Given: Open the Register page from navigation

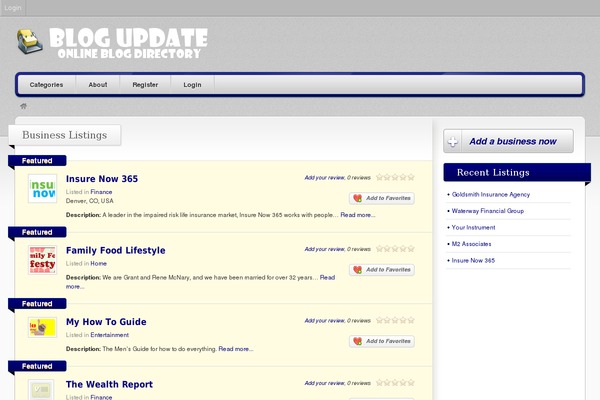Looking at the screenshot, I should pos(145,85).
